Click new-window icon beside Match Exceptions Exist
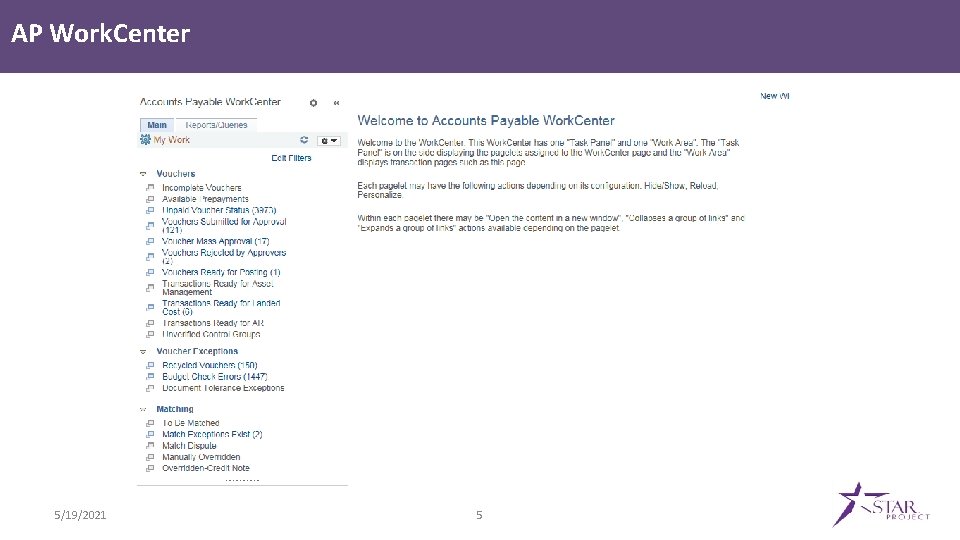The width and height of the screenshot is (960, 540). click(x=150, y=434)
